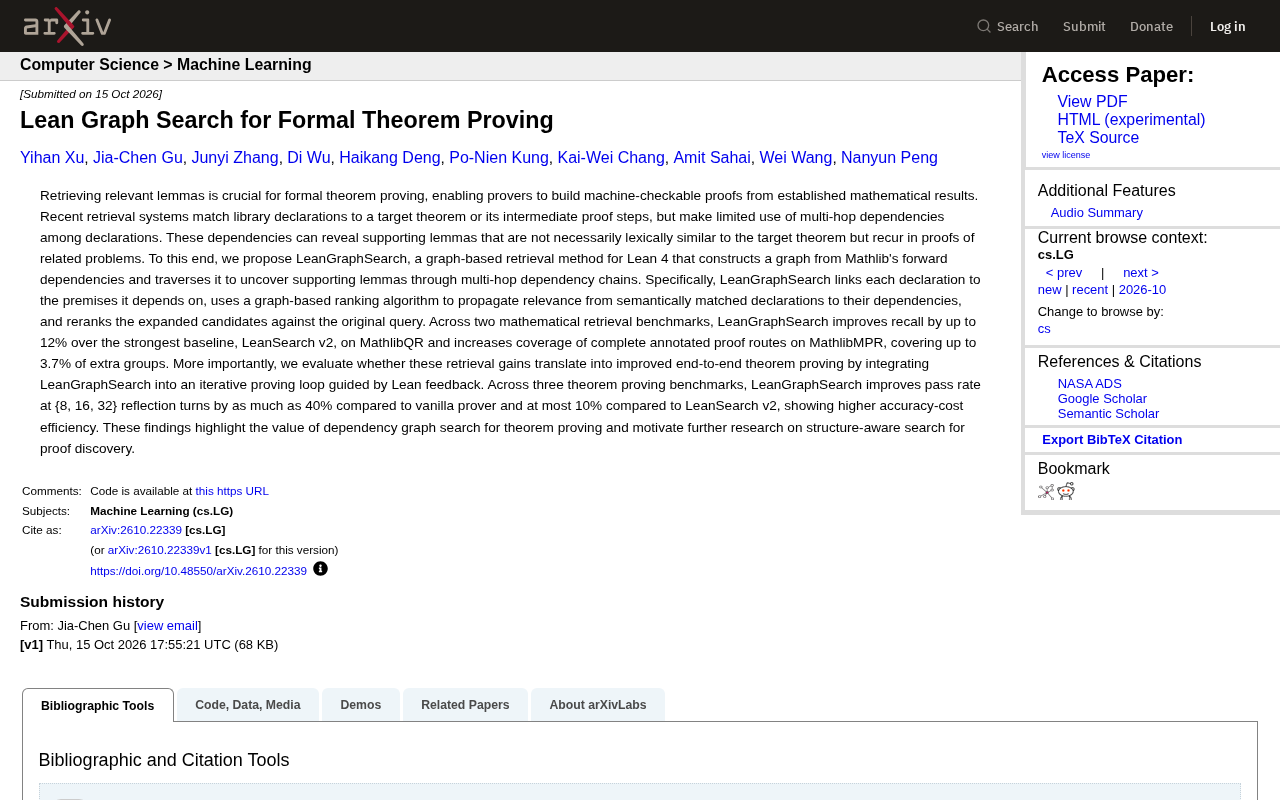The height and width of the screenshot is (800, 1280).
Task: Download the TeX Source
Action: [x=1098, y=138]
